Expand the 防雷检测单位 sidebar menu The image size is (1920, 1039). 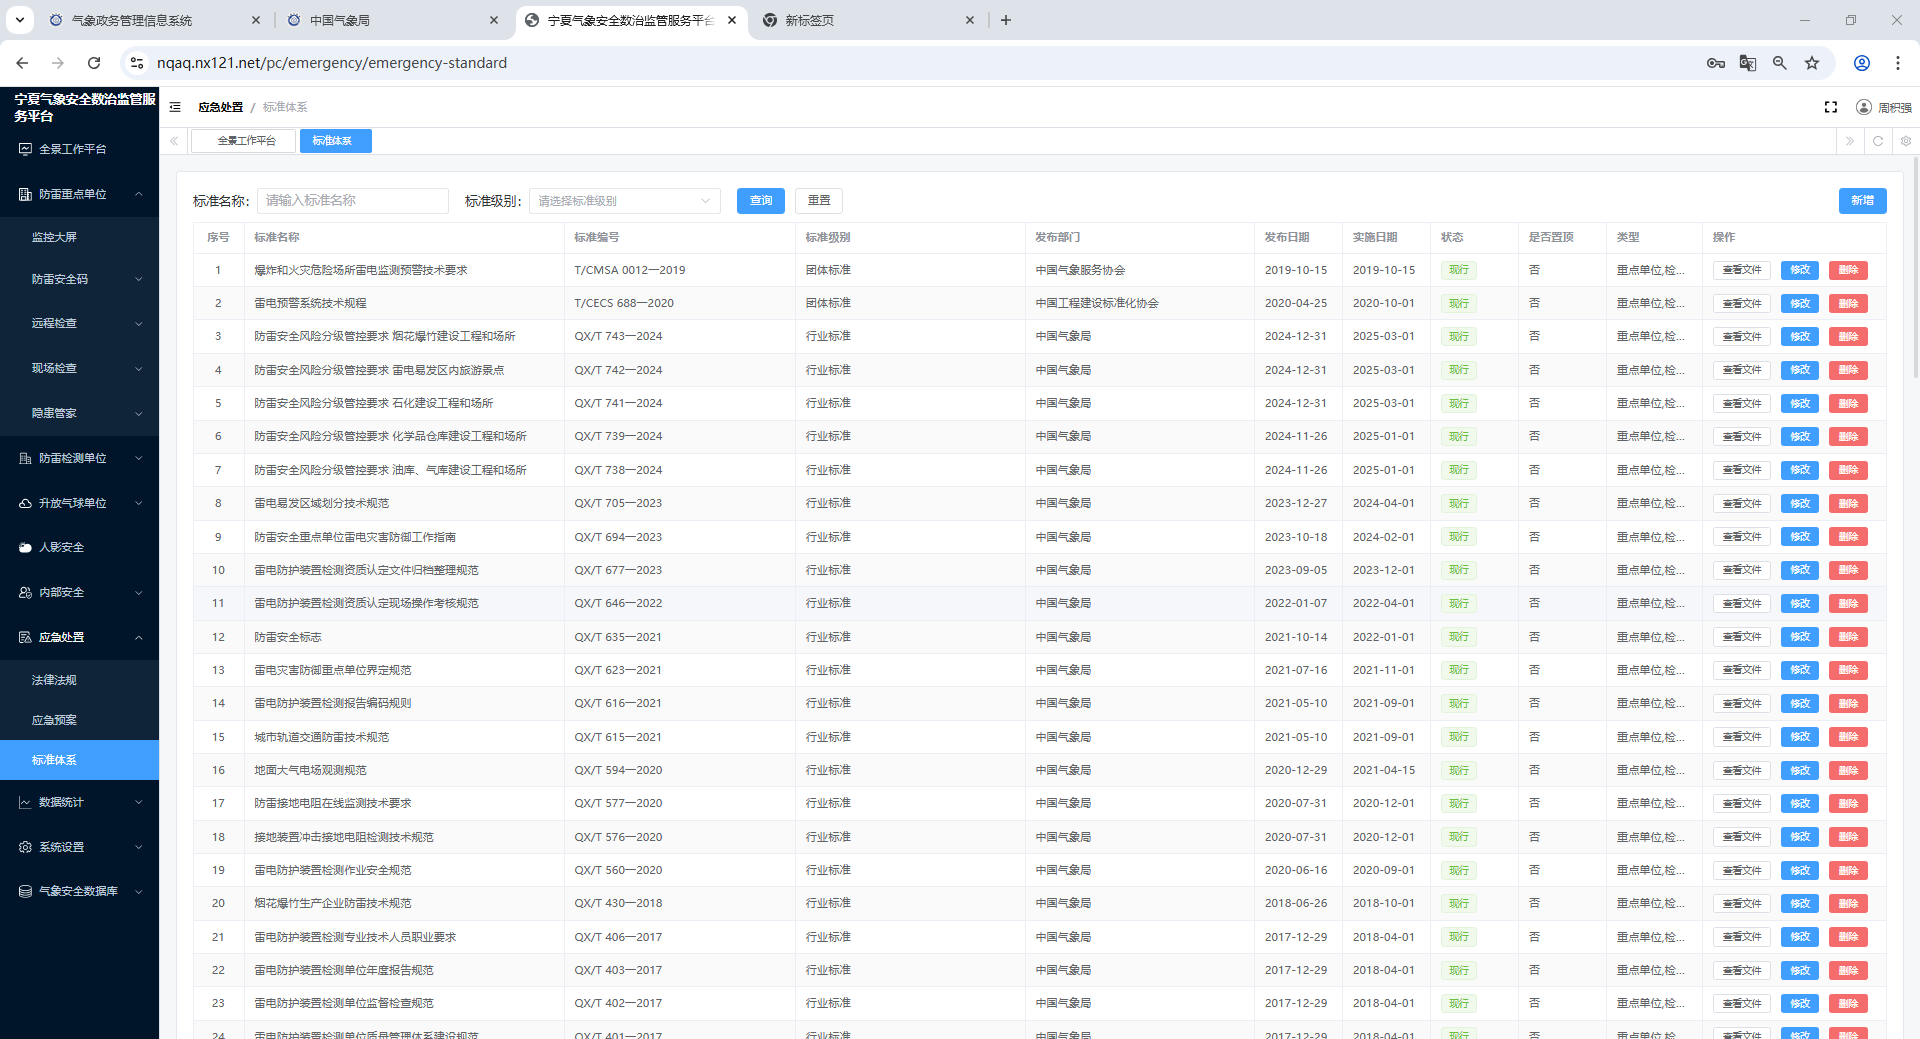click(80, 458)
